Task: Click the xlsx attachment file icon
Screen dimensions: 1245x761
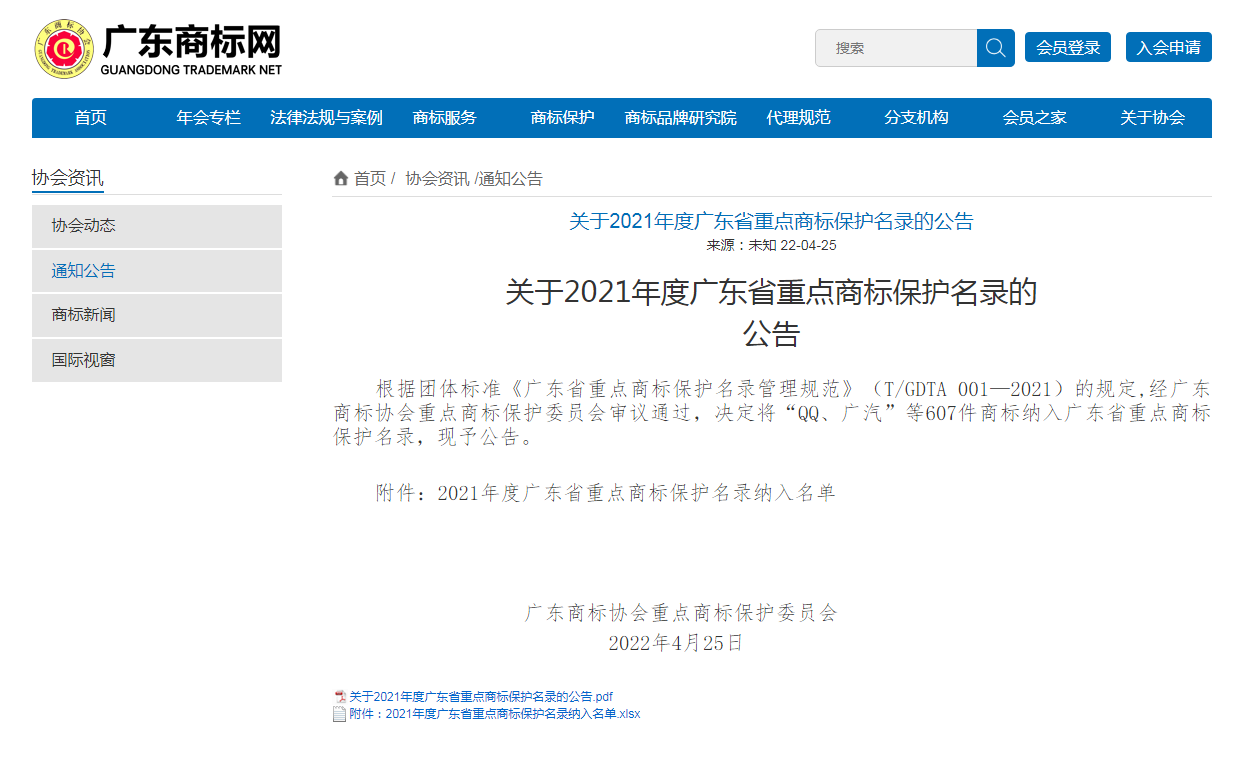Action: [340, 714]
